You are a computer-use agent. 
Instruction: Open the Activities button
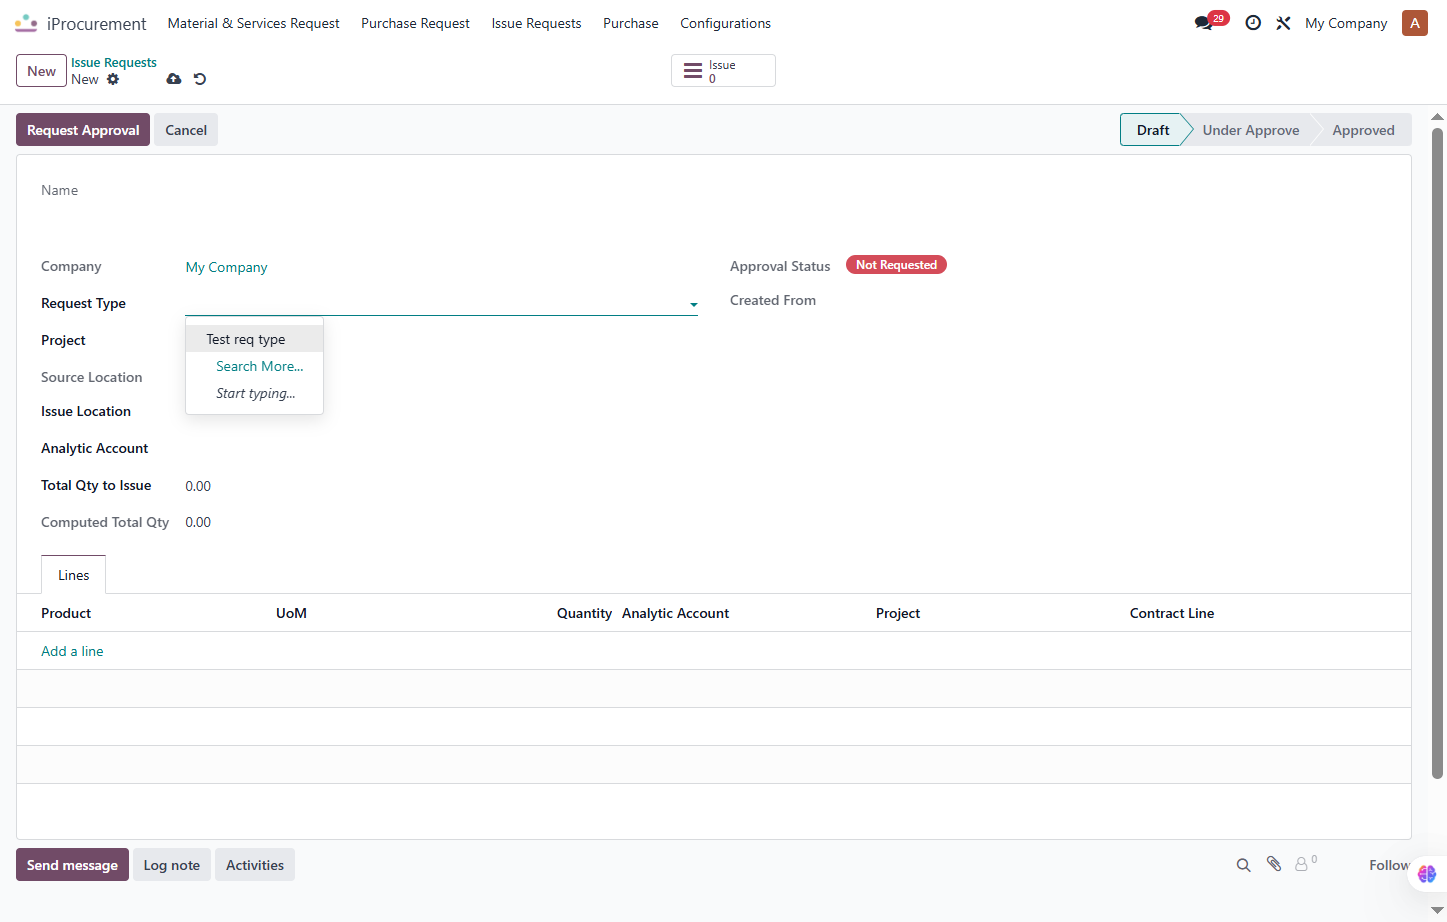click(x=254, y=865)
